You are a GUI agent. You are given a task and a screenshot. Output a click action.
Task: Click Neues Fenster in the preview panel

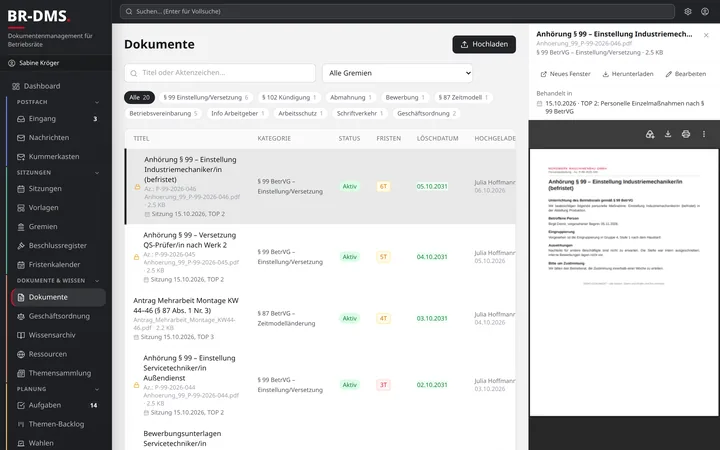(565, 74)
